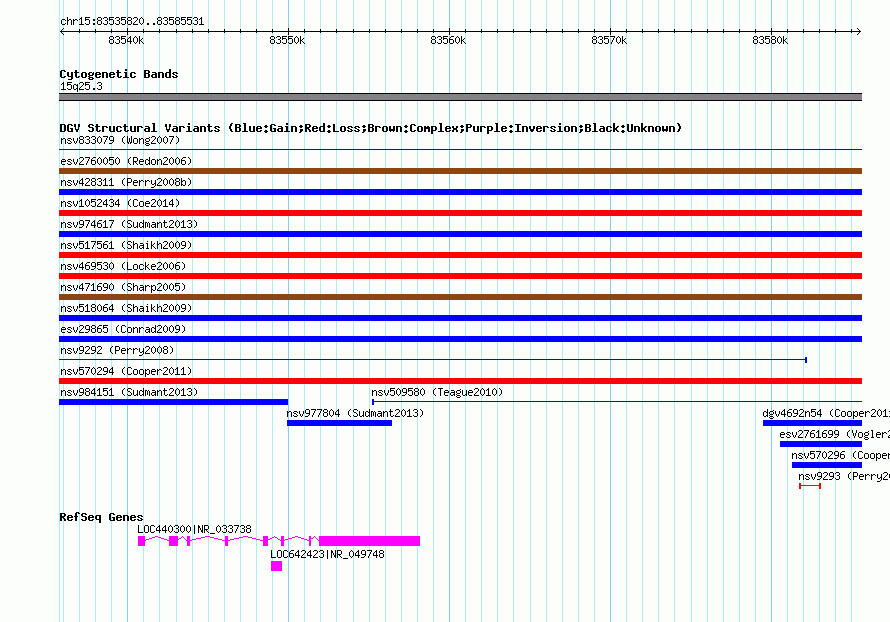890x622 pixels.
Task: Click the 83580k ruler label
Action: (770, 40)
